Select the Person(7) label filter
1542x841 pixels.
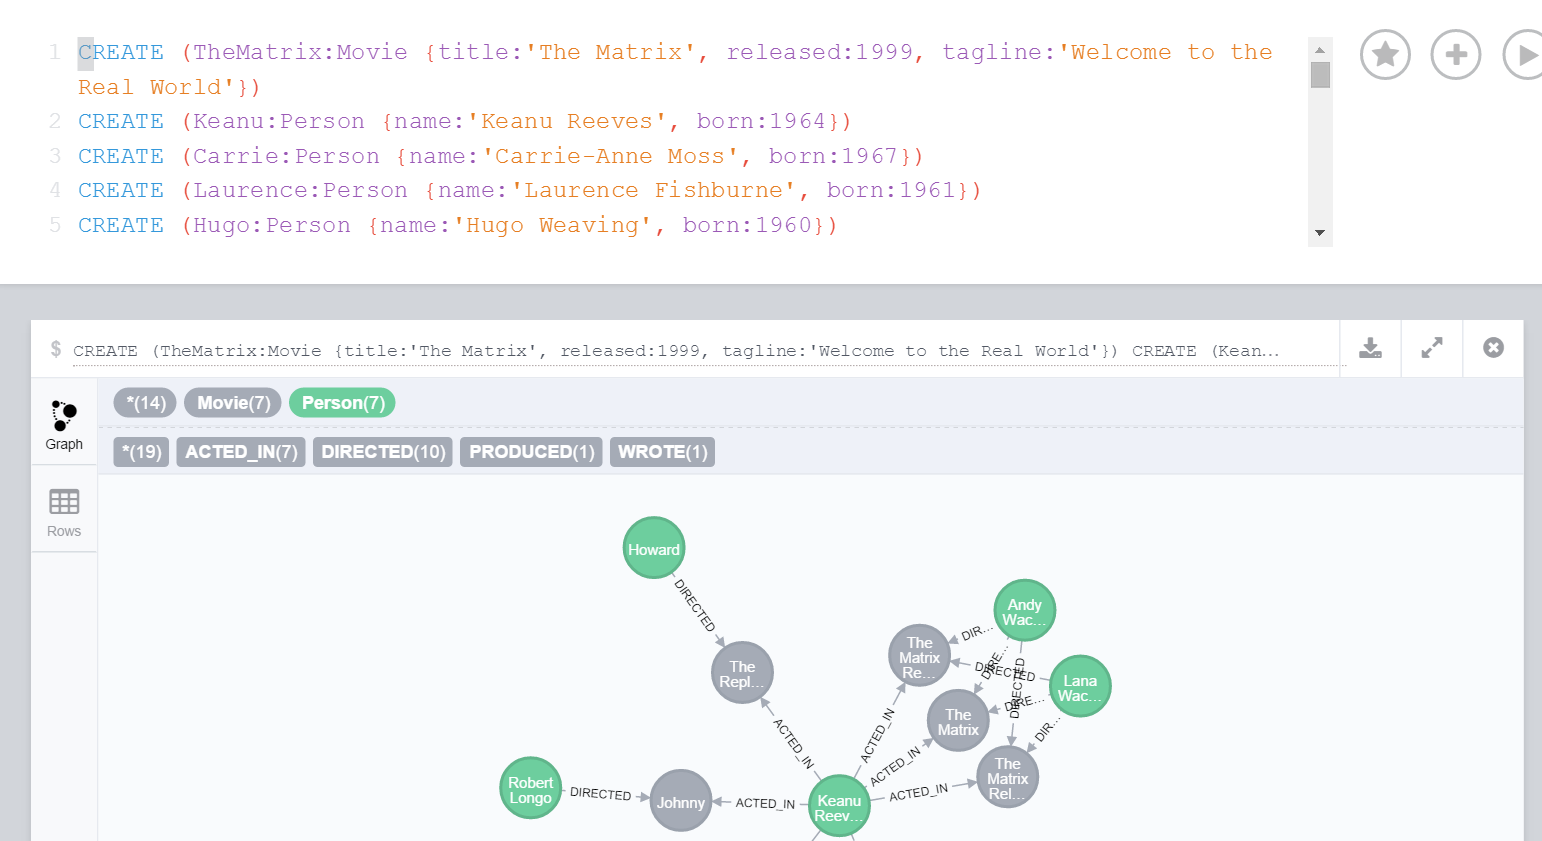point(342,402)
